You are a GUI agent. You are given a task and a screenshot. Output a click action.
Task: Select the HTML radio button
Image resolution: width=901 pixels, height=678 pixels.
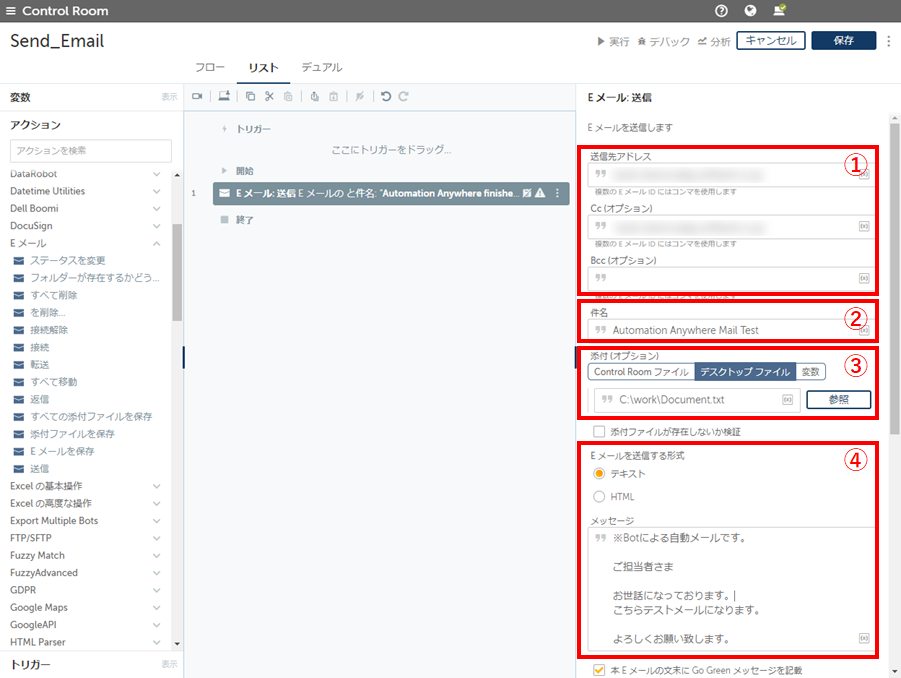[599, 496]
